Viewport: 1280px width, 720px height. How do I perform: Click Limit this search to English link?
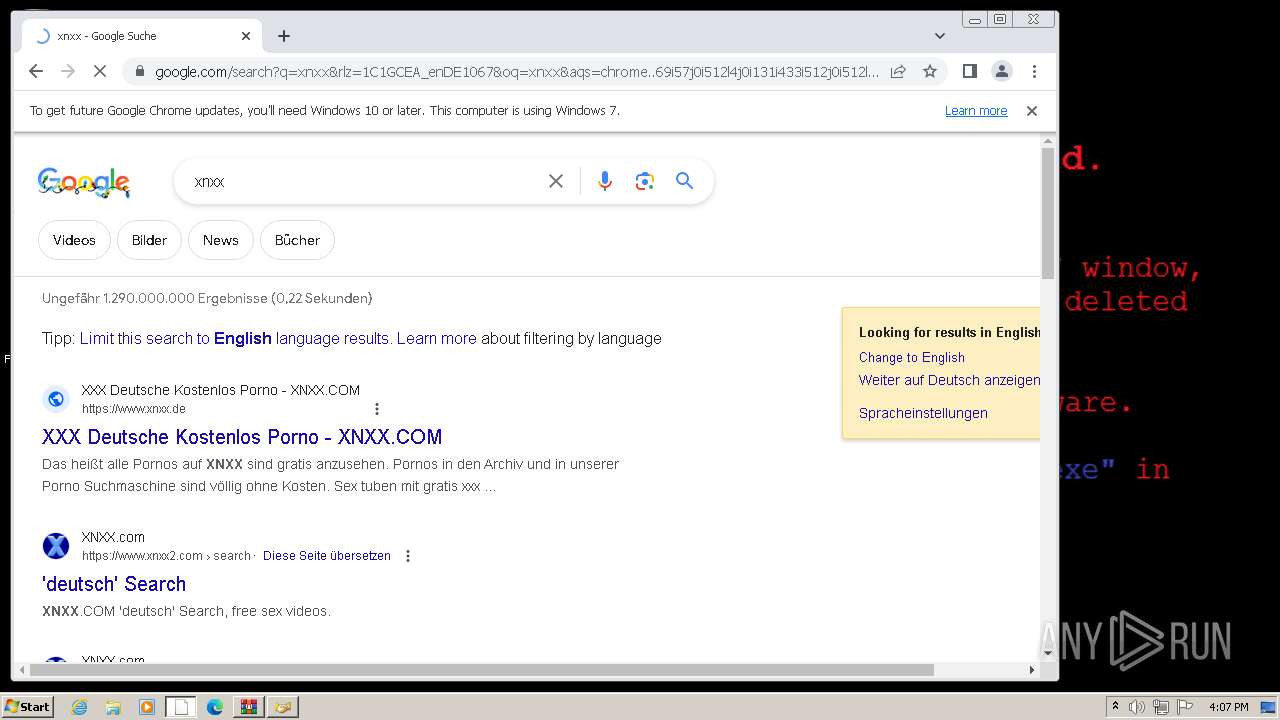click(x=234, y=338)
